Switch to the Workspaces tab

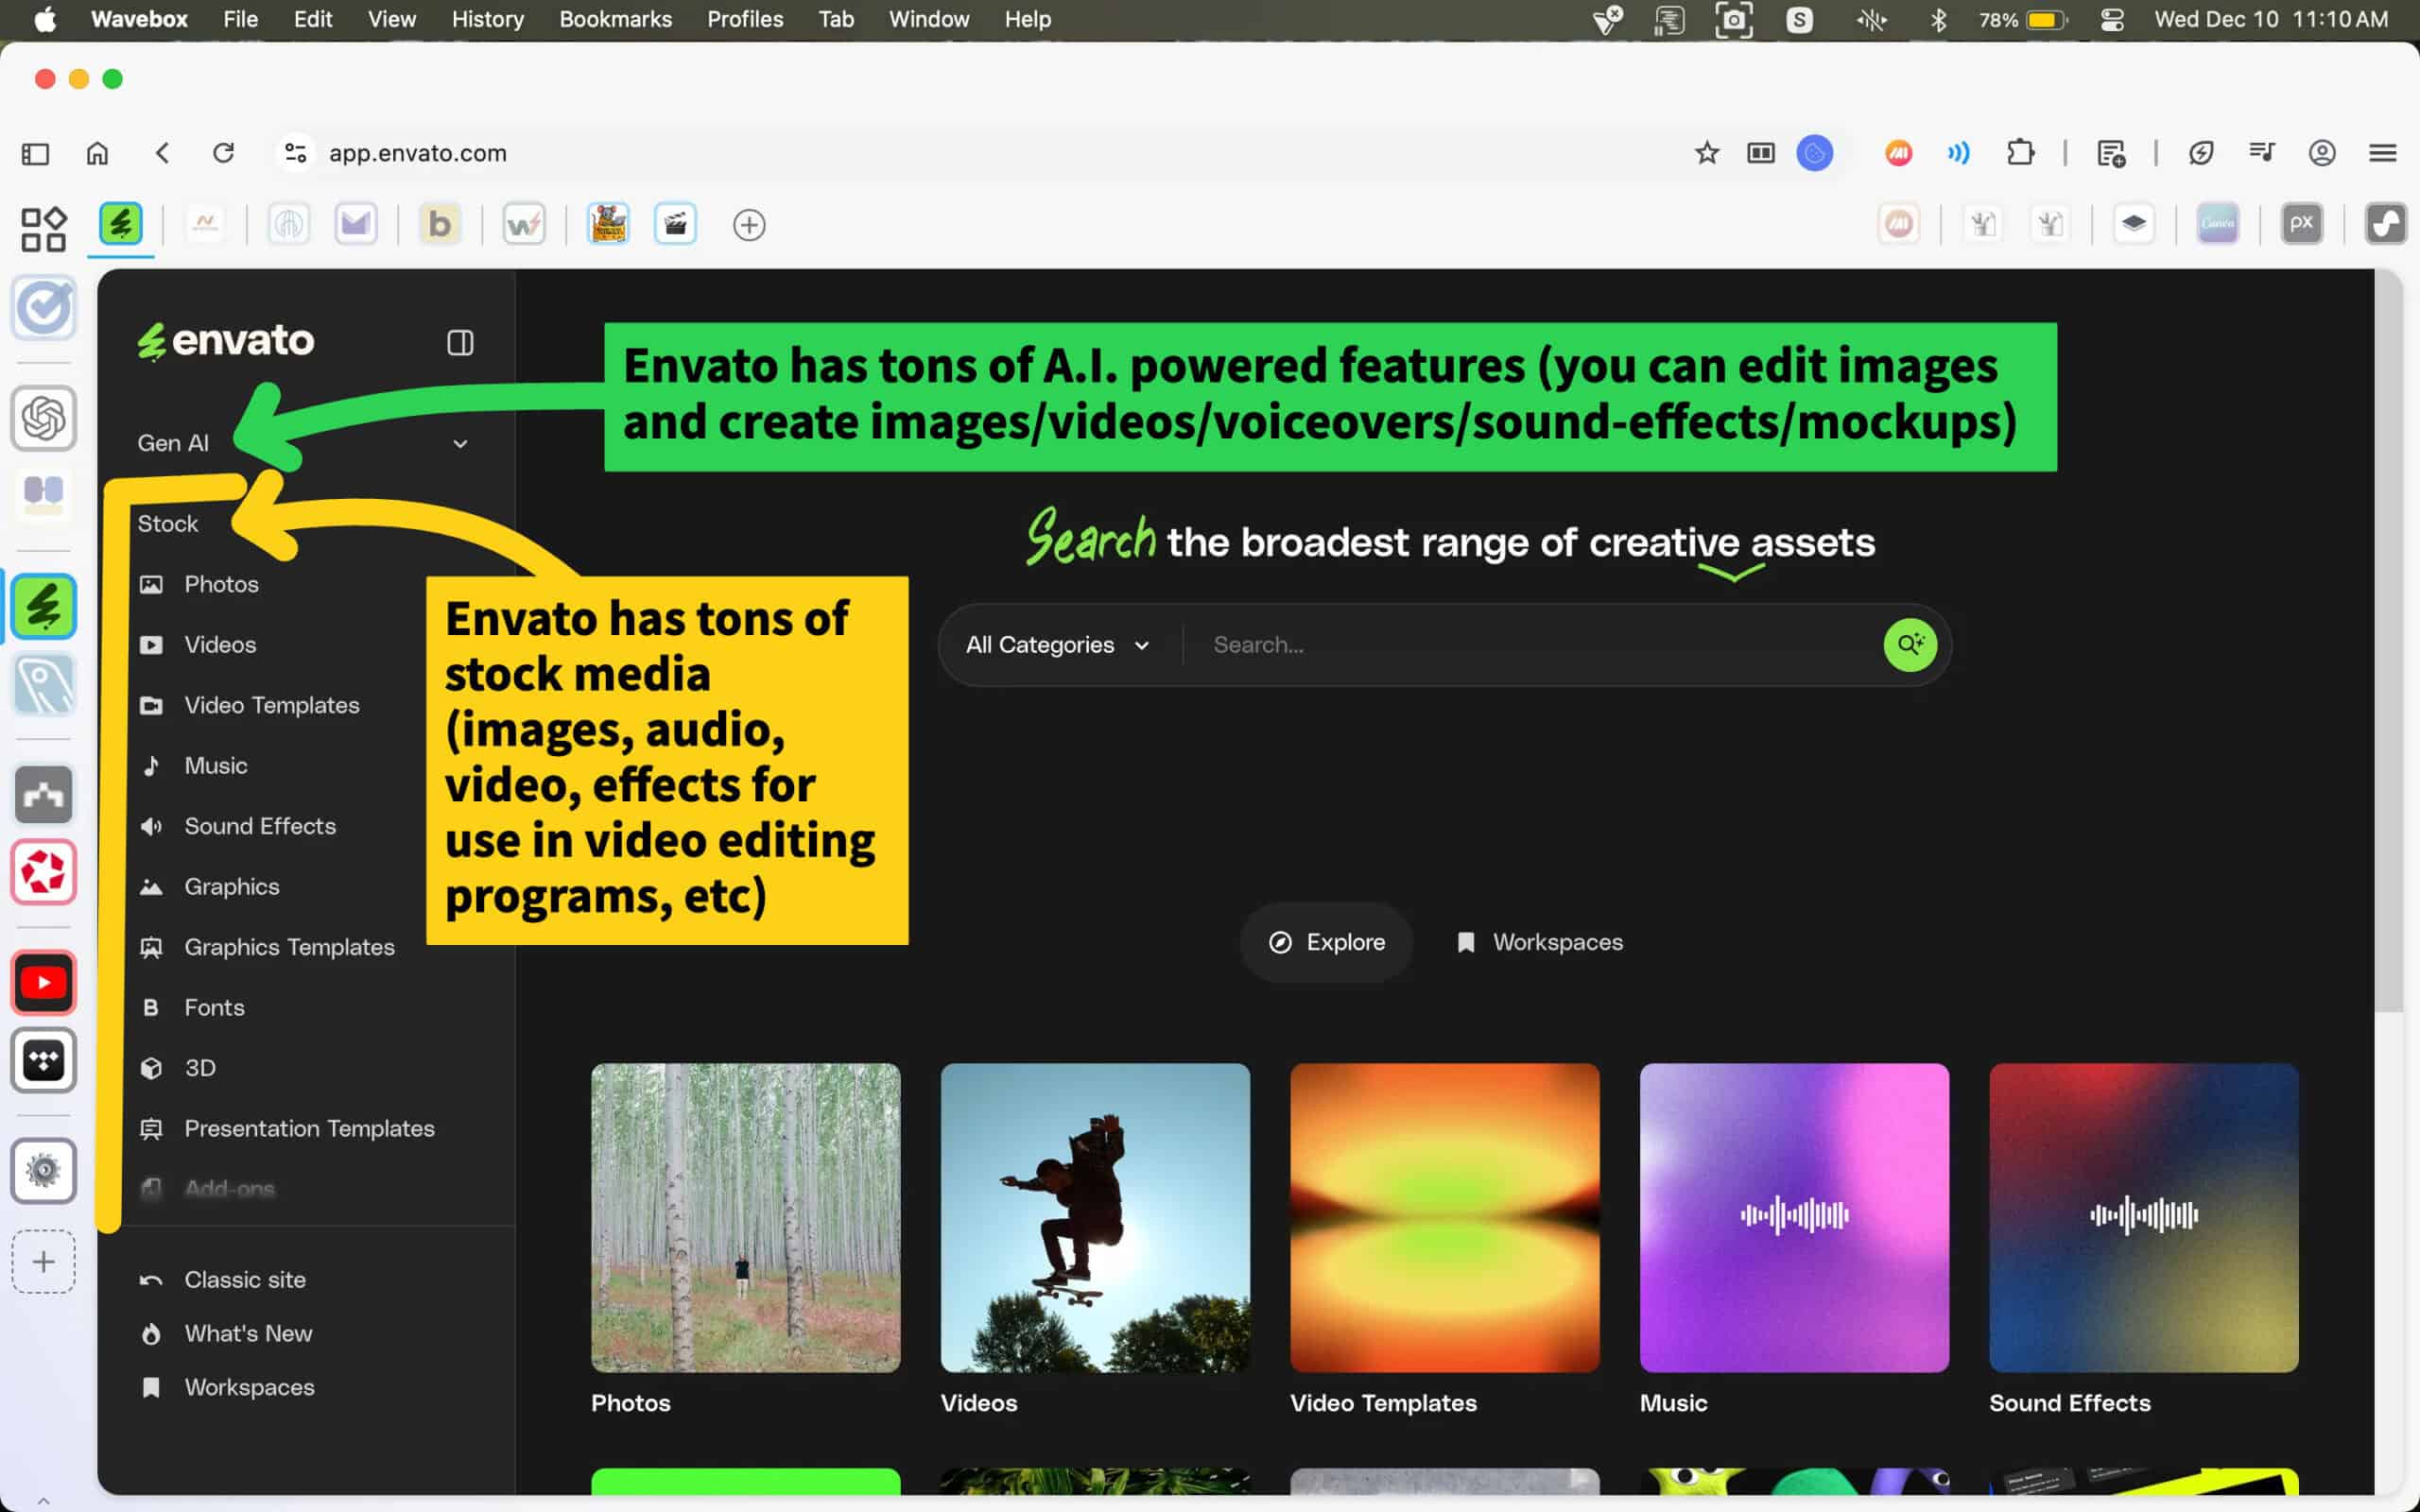tap(1541, 942)
